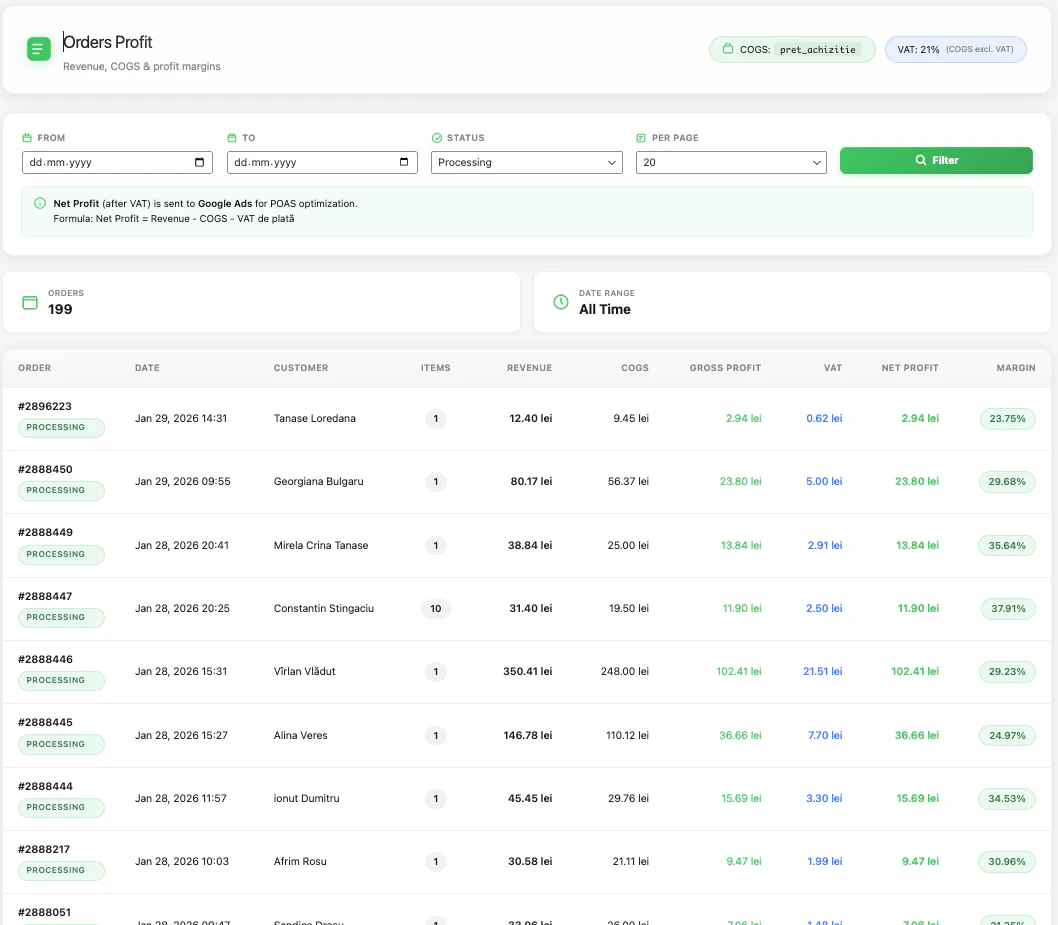Viewport: 1058px width, 925px height.
Task: Click the VAT column header
Action: (x=833, y=368)
